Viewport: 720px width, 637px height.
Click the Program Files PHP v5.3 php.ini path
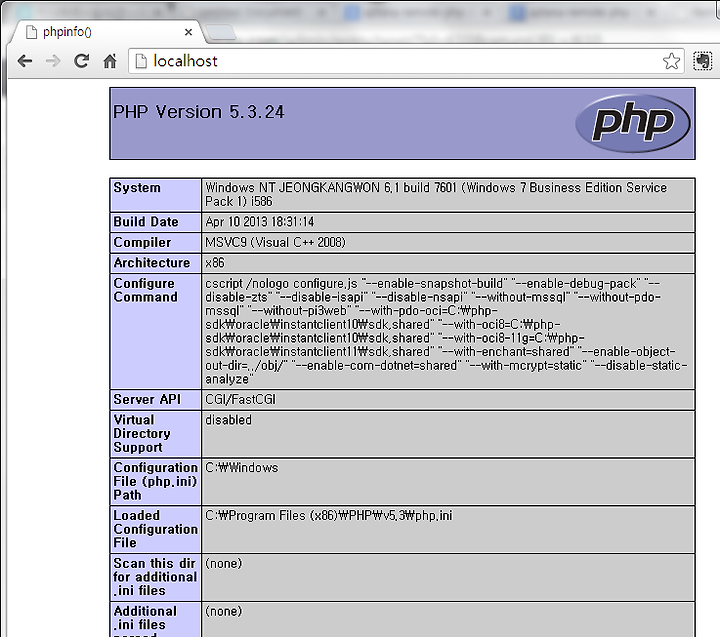click(x=329, y=515)
